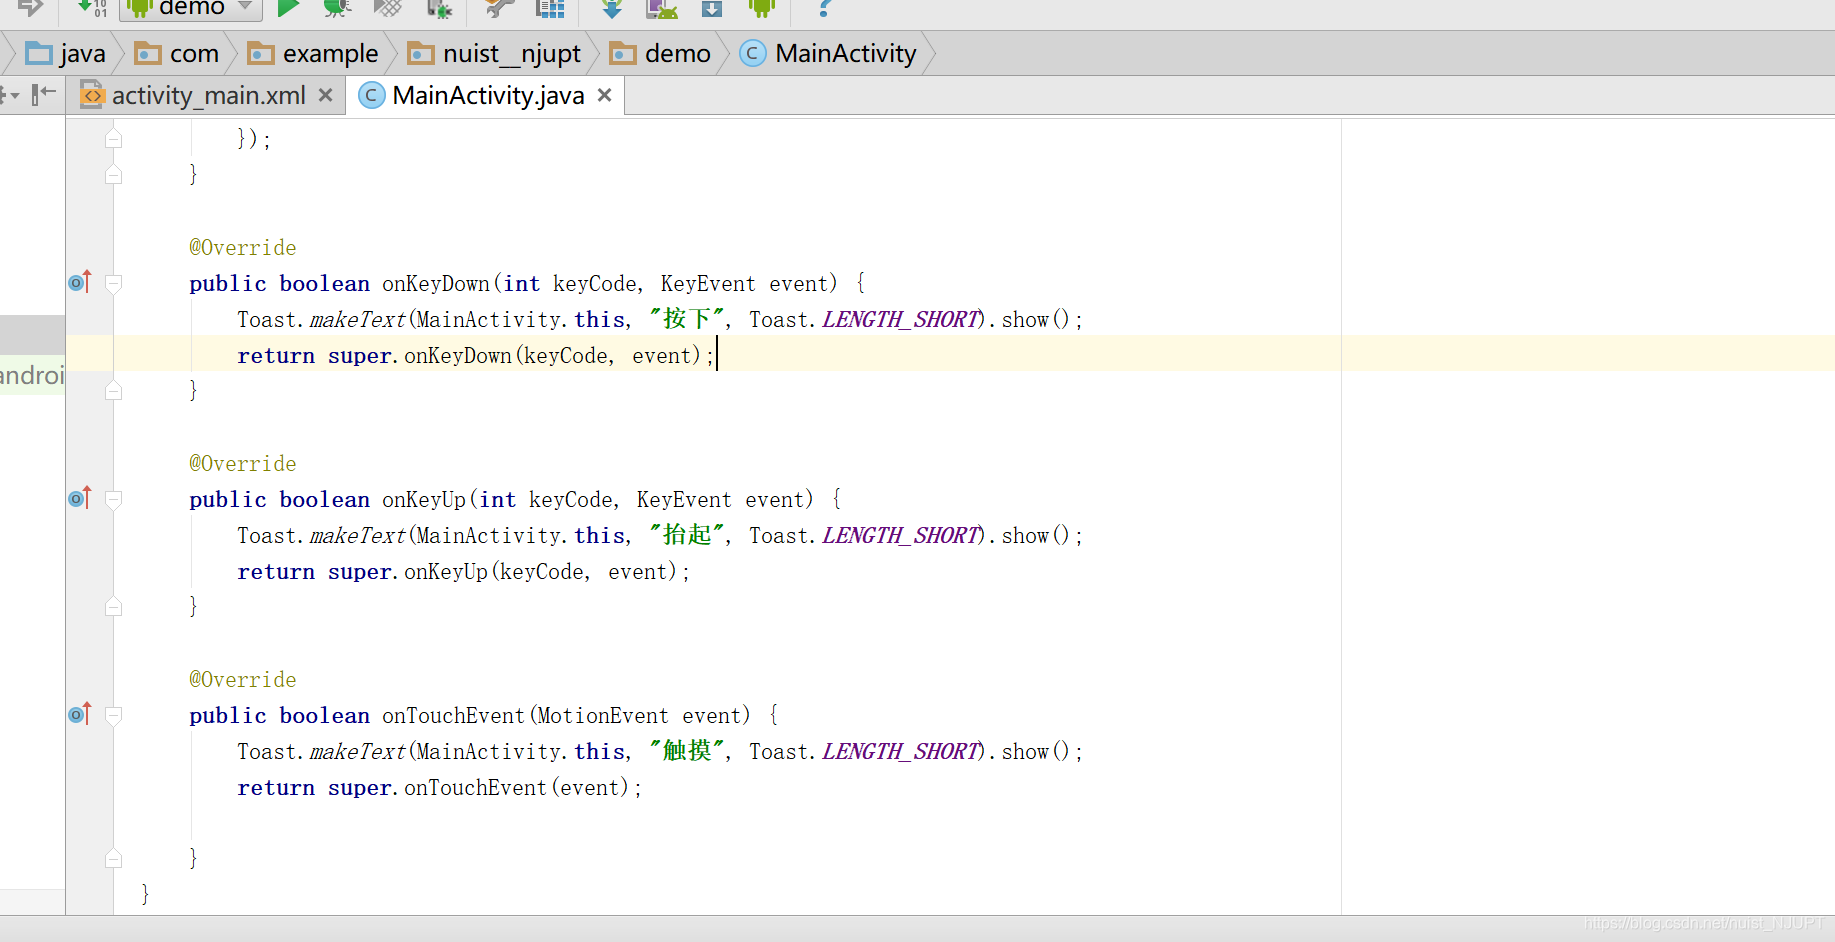Select com package in breadcrumb bar
The height and width of the screenshot is (942, 1835).
(177, 53)
